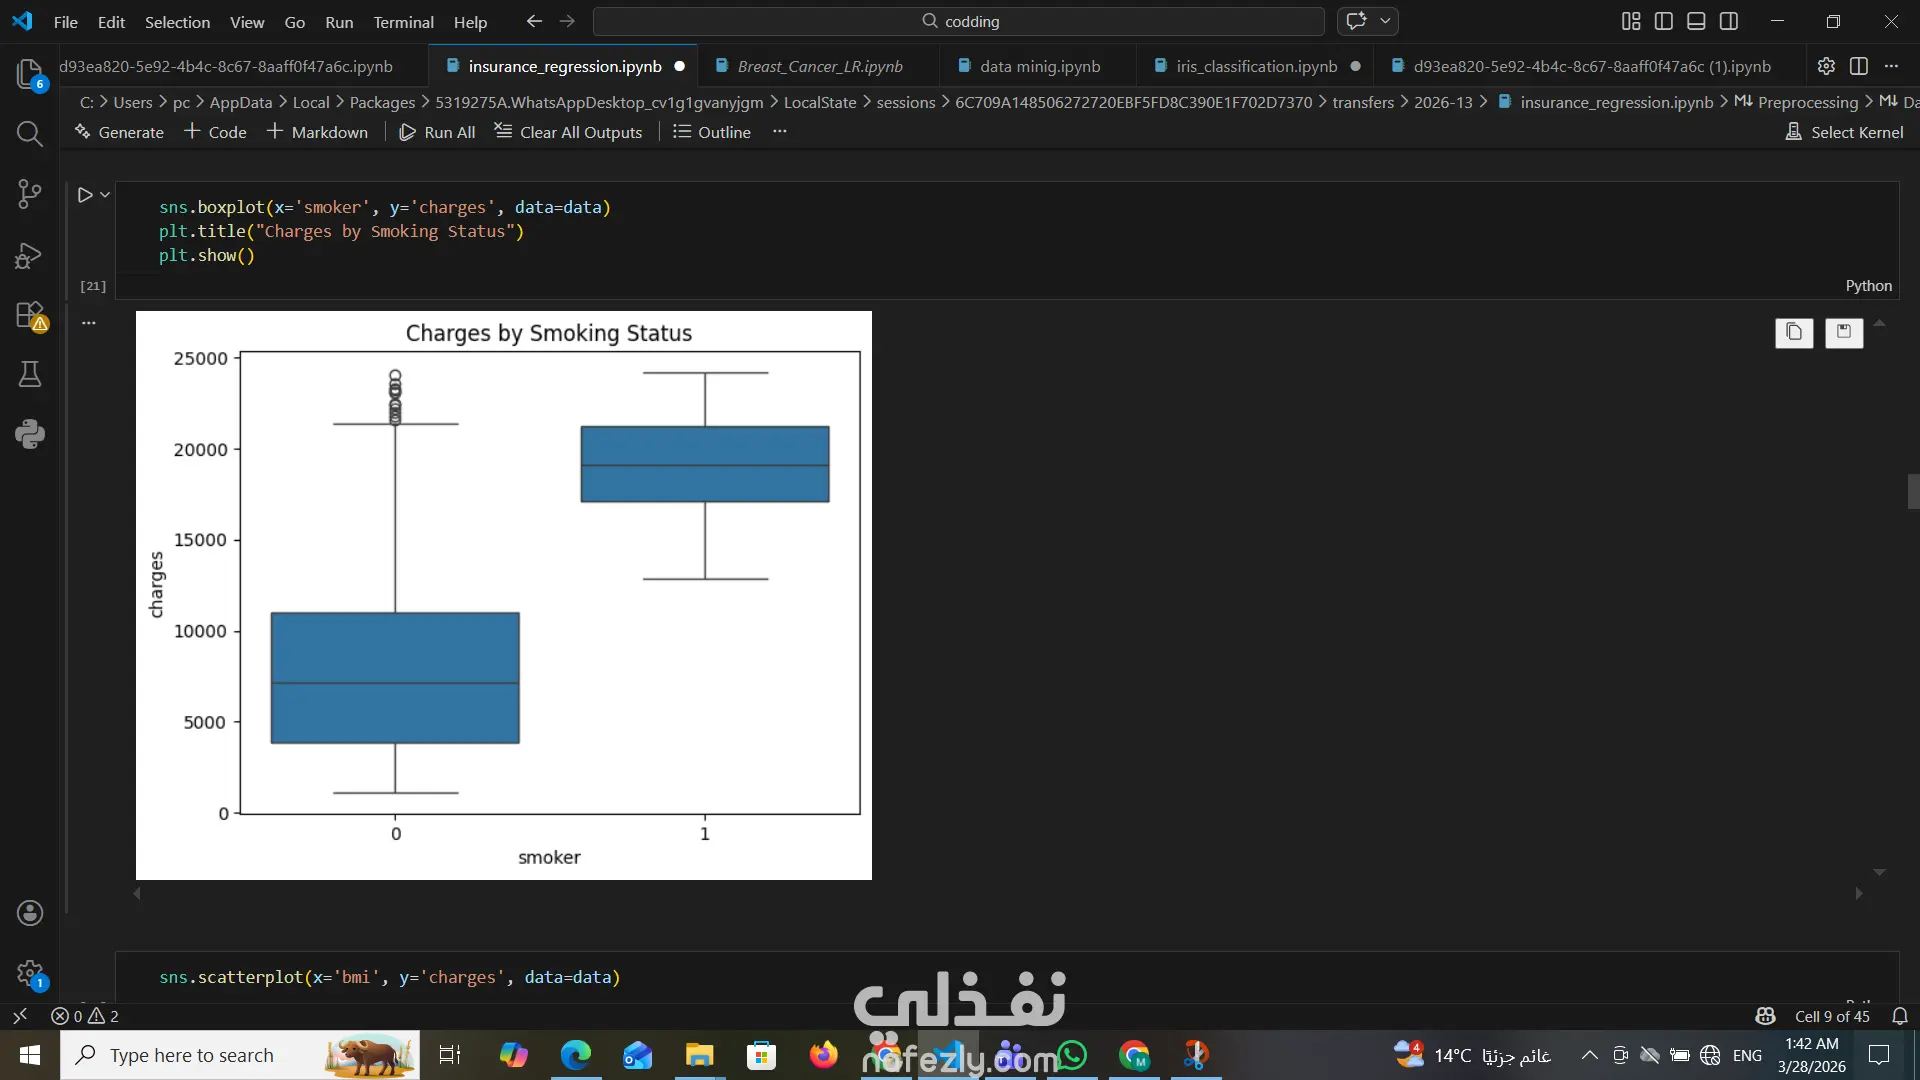The image size is (1920, 1080).
Task: Open the Extensions view icon
Action: pos(29,315)
